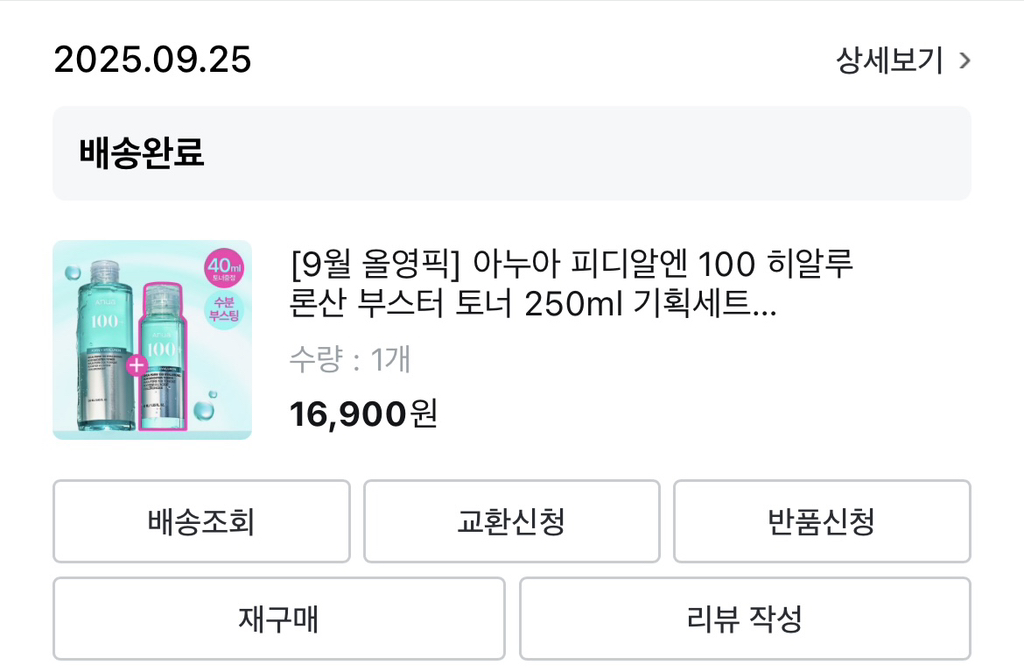The height and width of the screenshot is (672, 1024).
Task: Click the 수량 : 1개 quantity text
Action: pyautogui.click(x=350, y=359)
